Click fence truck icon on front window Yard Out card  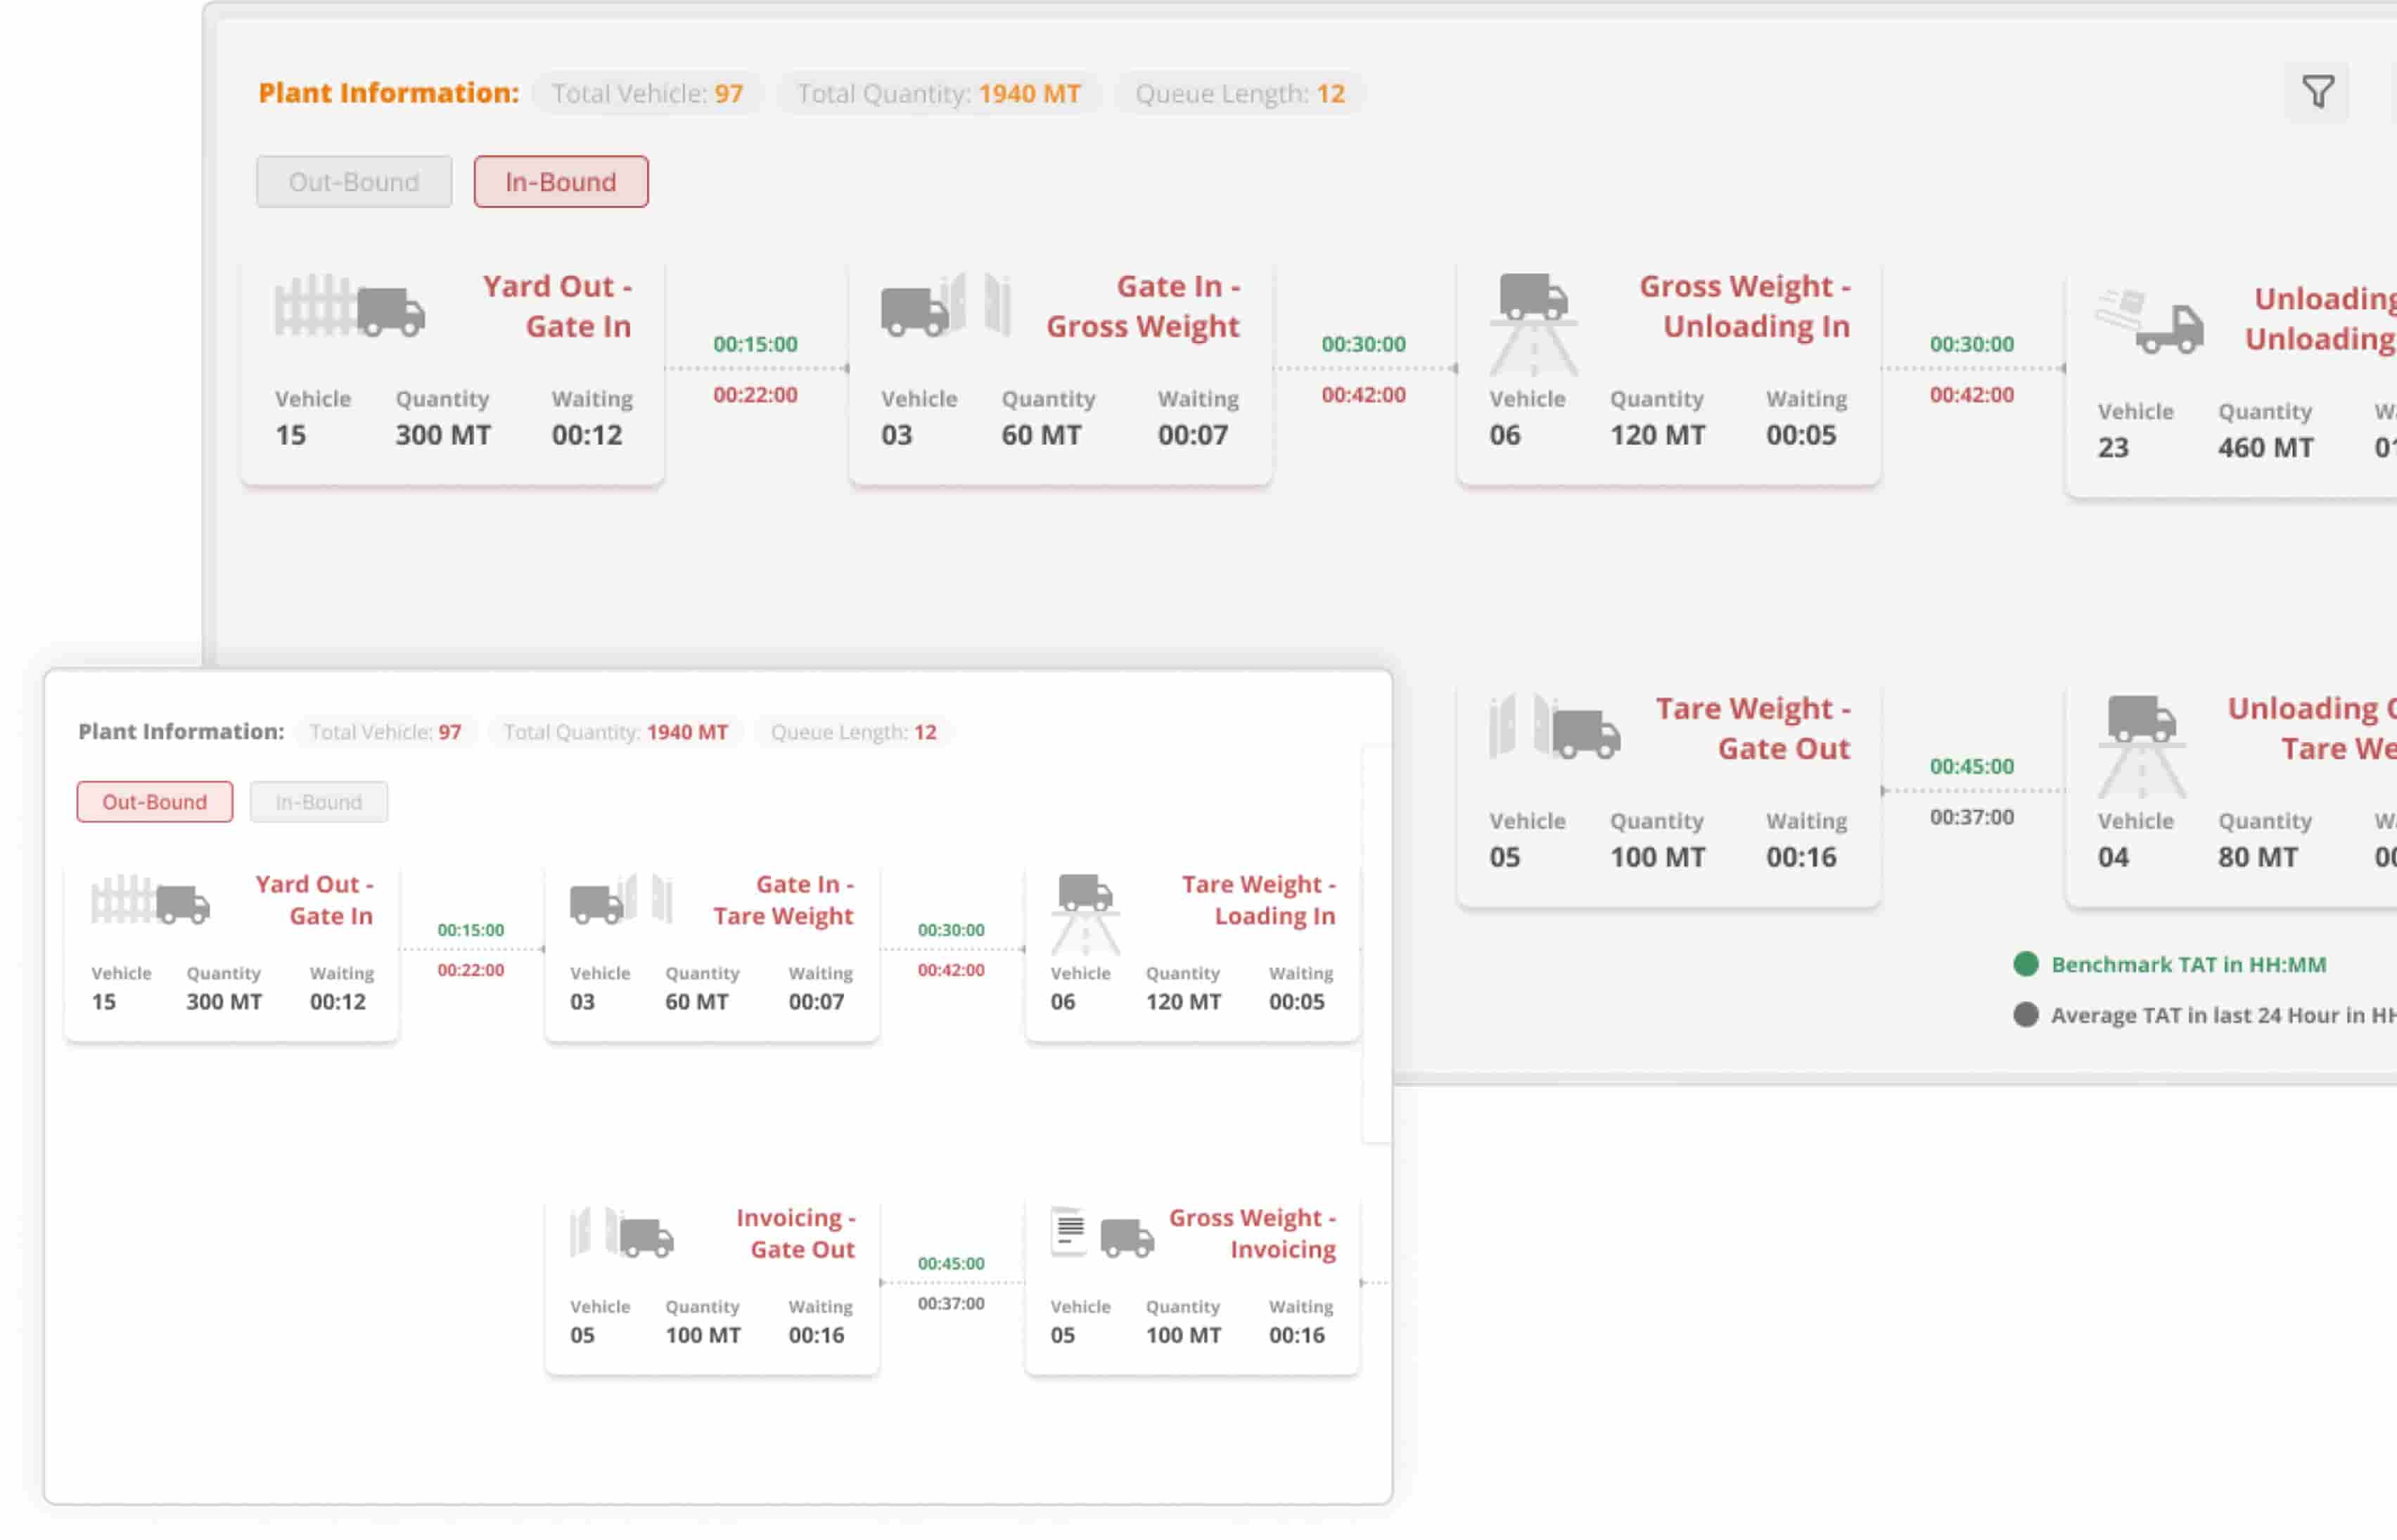(150, 900)
